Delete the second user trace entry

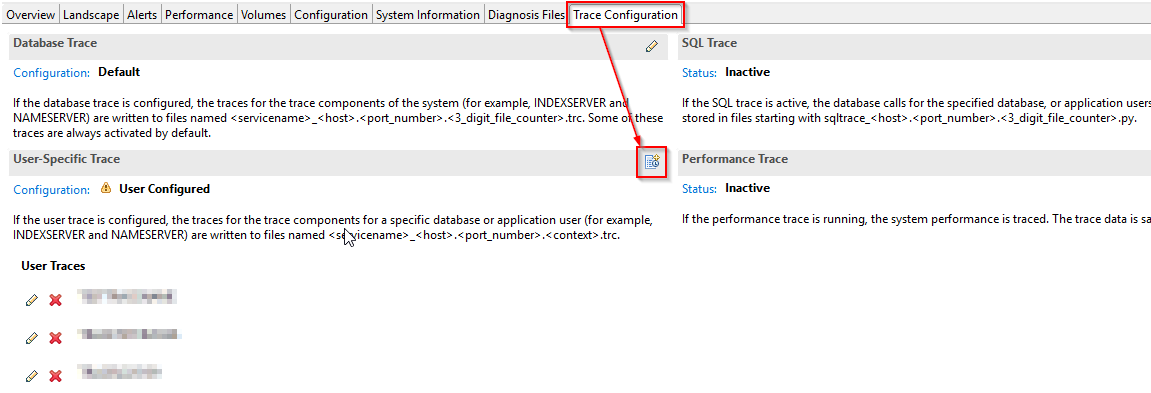click(x=55, y=338)
